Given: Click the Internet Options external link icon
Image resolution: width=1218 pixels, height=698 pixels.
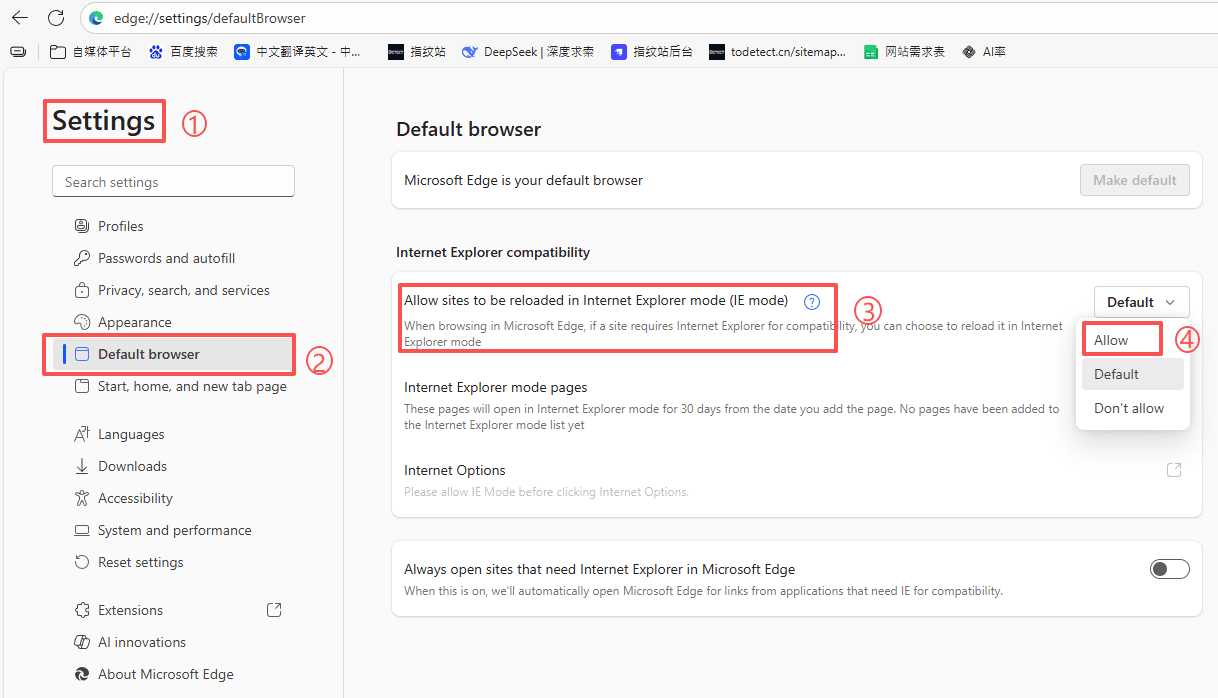Looking at the screenshot, I should [x=1174, y=470].
